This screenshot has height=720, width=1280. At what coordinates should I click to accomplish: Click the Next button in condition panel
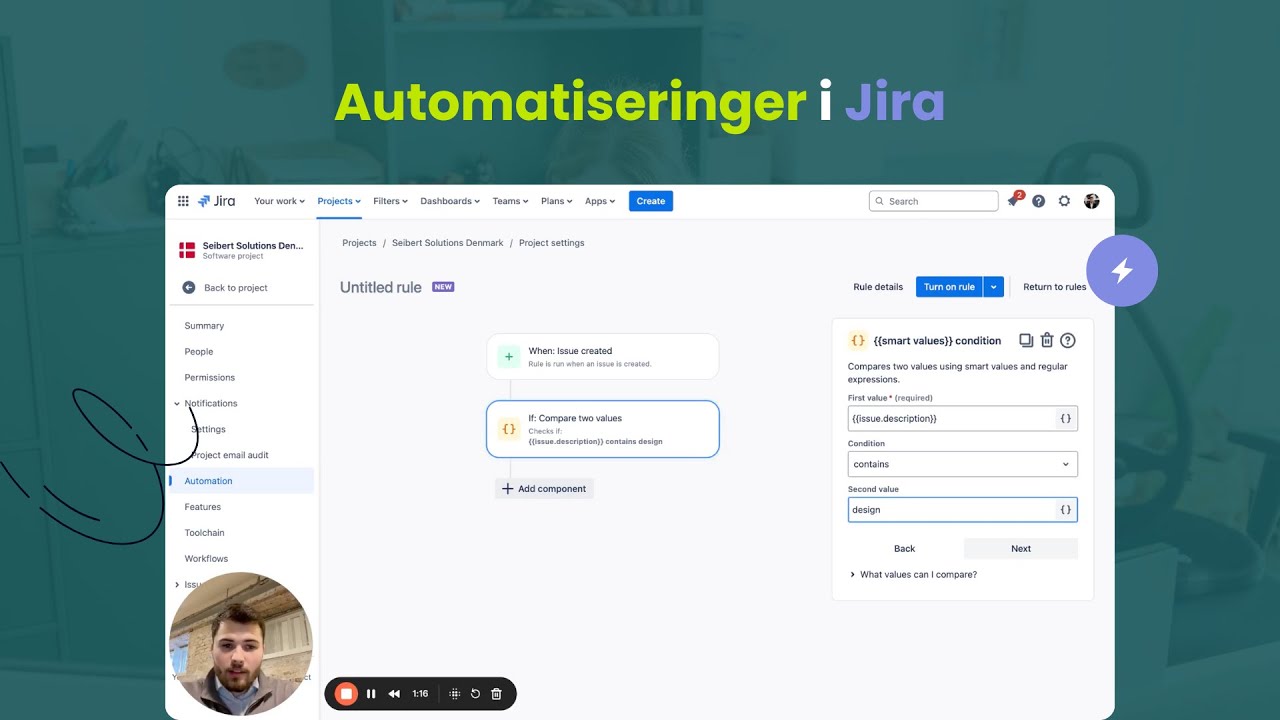tap(1021, 548)
